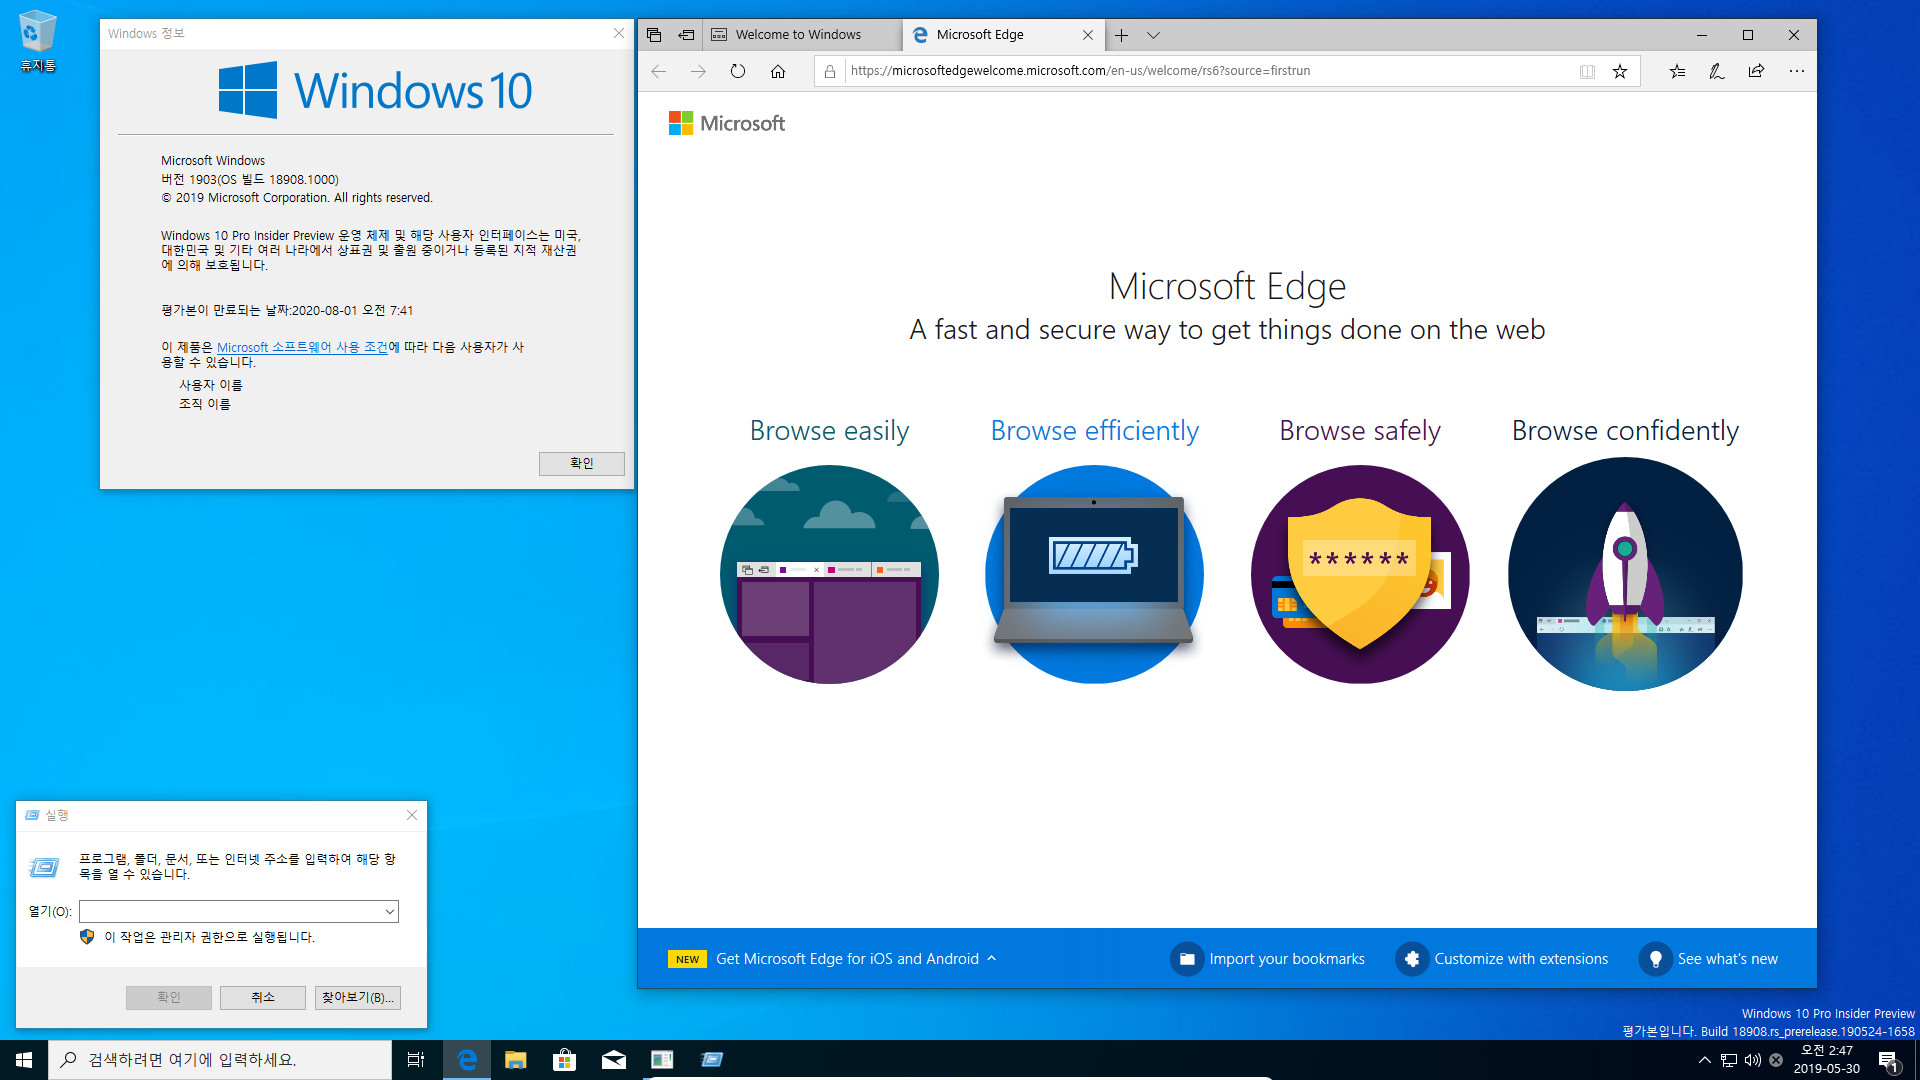Go back in Edge browser
1920x1080 pixels.
click(658, 71)
